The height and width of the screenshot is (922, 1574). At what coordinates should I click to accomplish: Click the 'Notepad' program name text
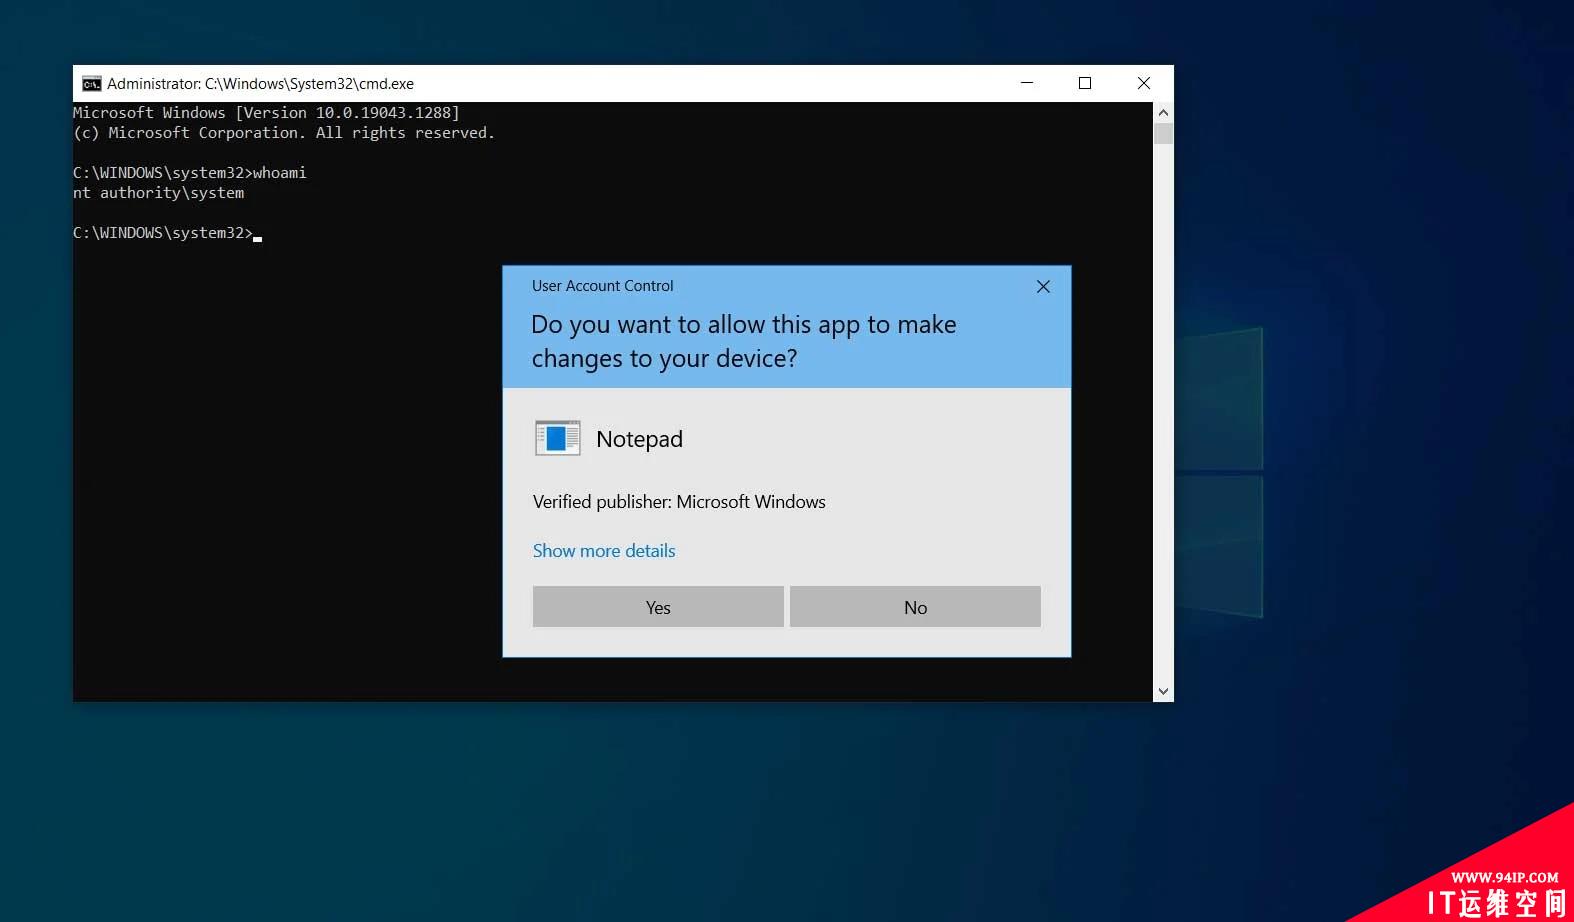(x=639, y=439)
